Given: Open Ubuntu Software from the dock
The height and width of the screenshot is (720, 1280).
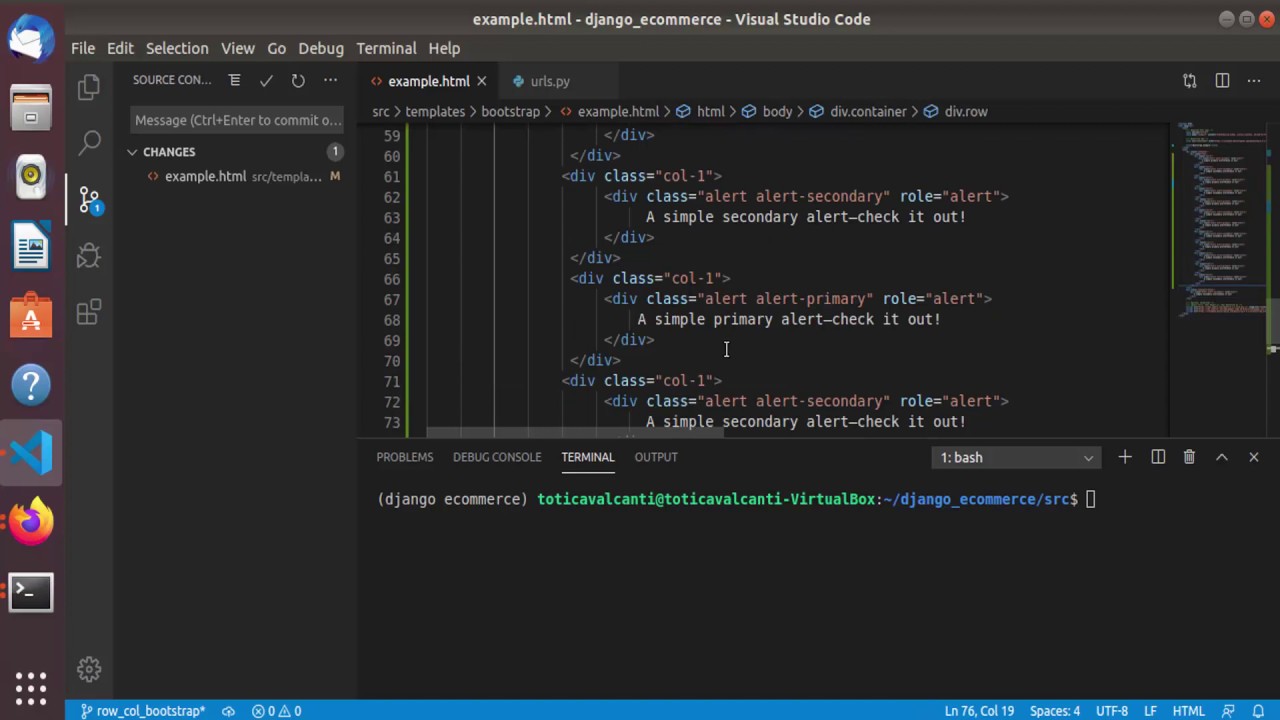Looking at the screenshot, I should [31, 315].
